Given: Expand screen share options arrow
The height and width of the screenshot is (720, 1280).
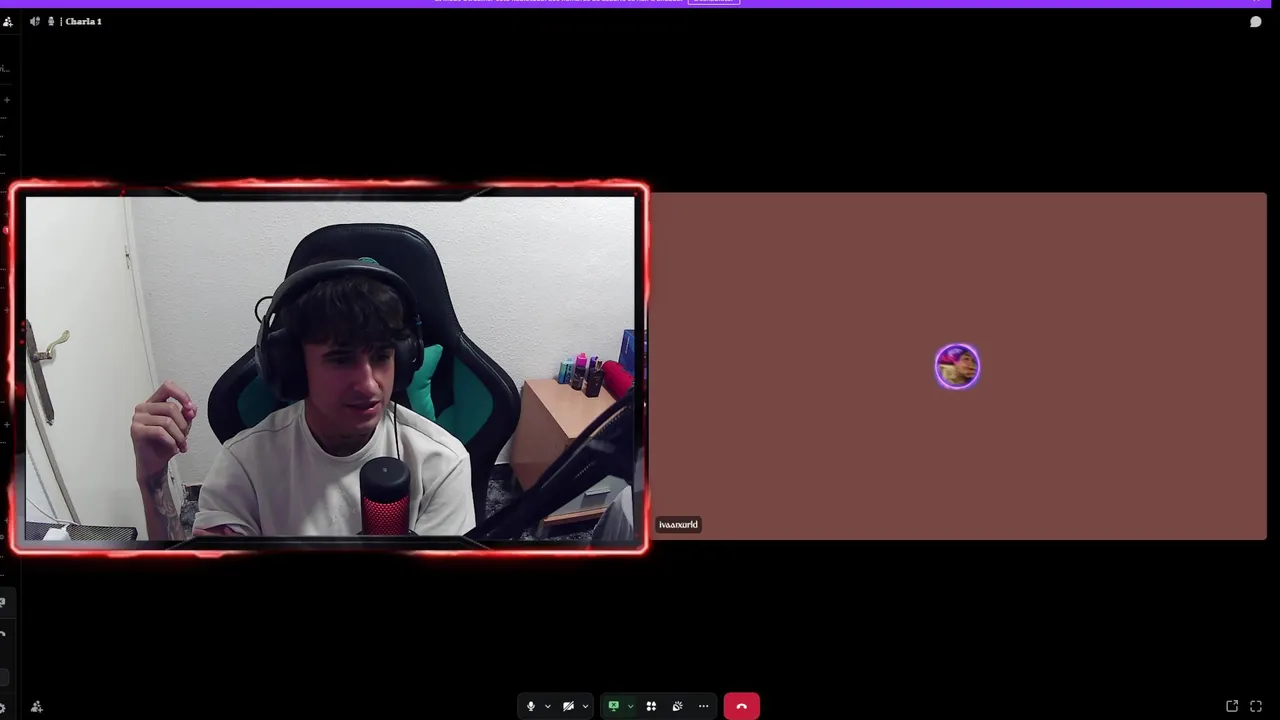Looking at the screenshot, I should point(630,707).
